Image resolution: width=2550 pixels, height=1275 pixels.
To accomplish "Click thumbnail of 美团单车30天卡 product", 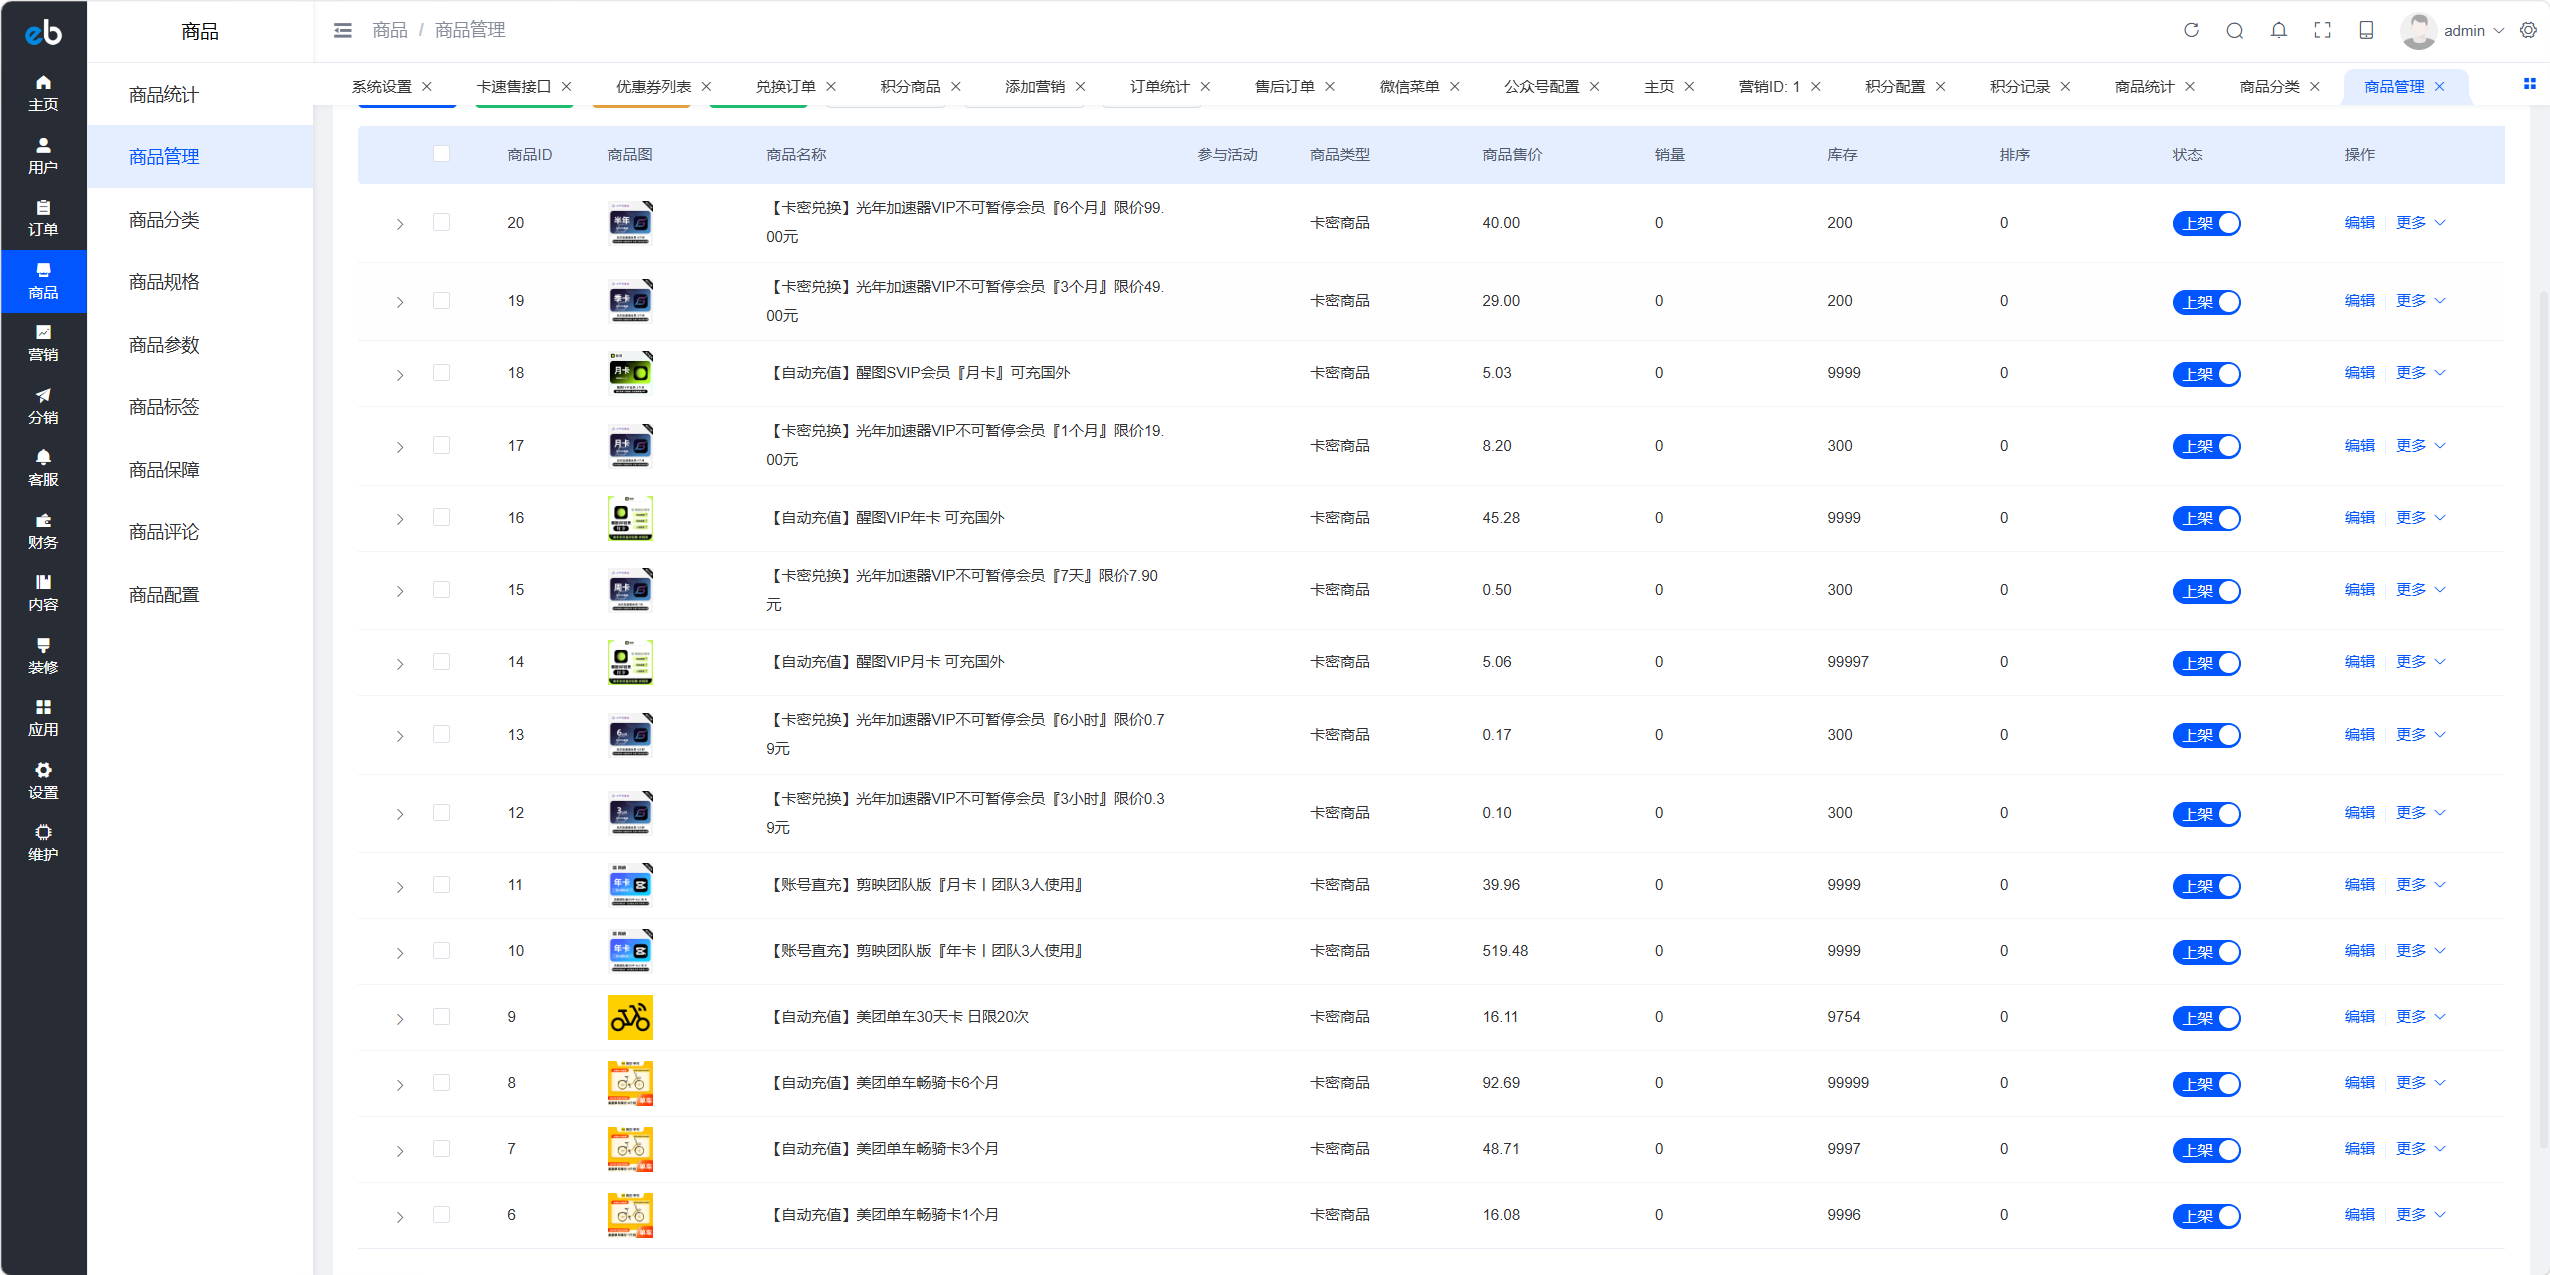I will coord(630,1017).
